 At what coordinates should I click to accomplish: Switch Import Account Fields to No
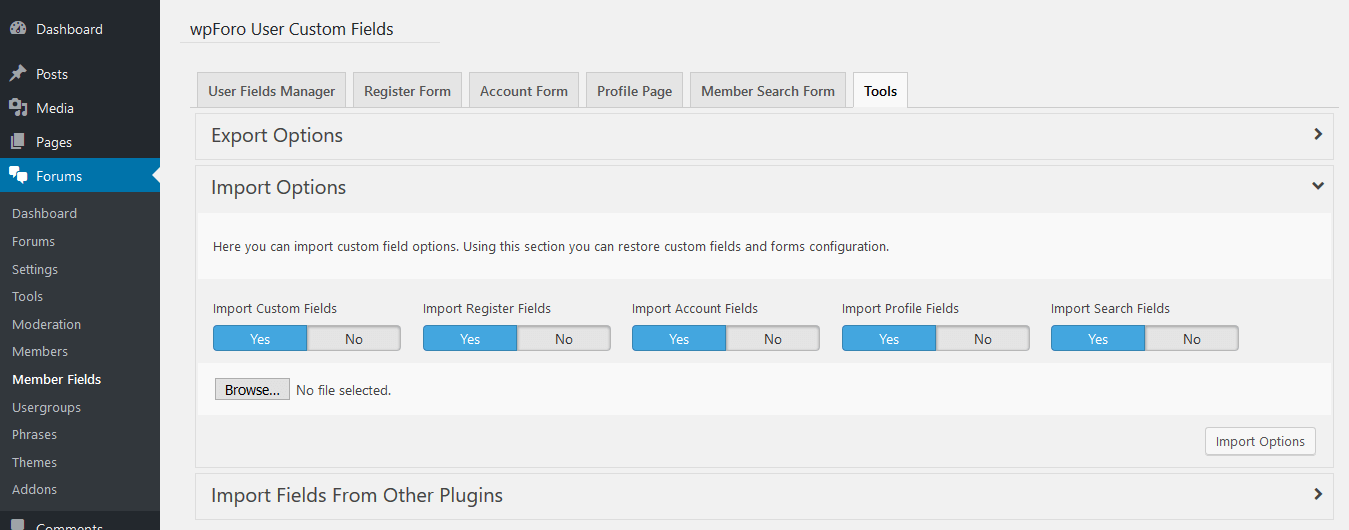point(772,339)
